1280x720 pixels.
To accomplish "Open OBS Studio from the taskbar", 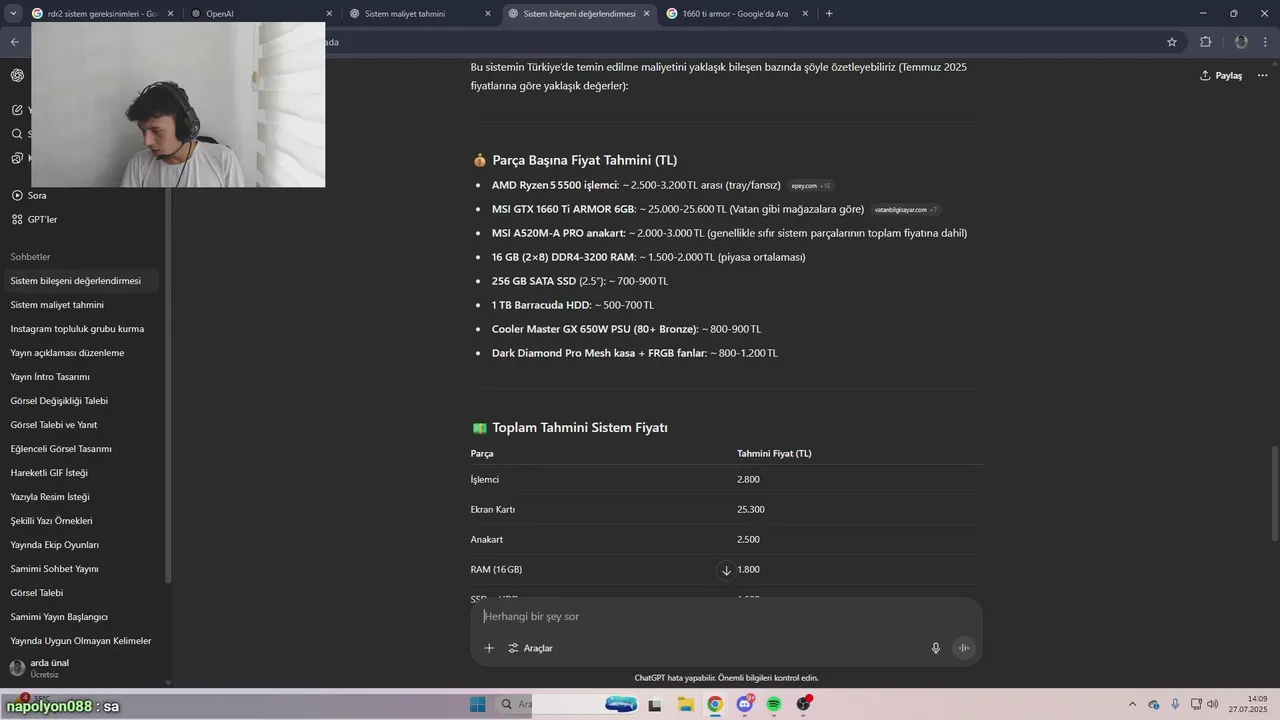I will point(804,705).
